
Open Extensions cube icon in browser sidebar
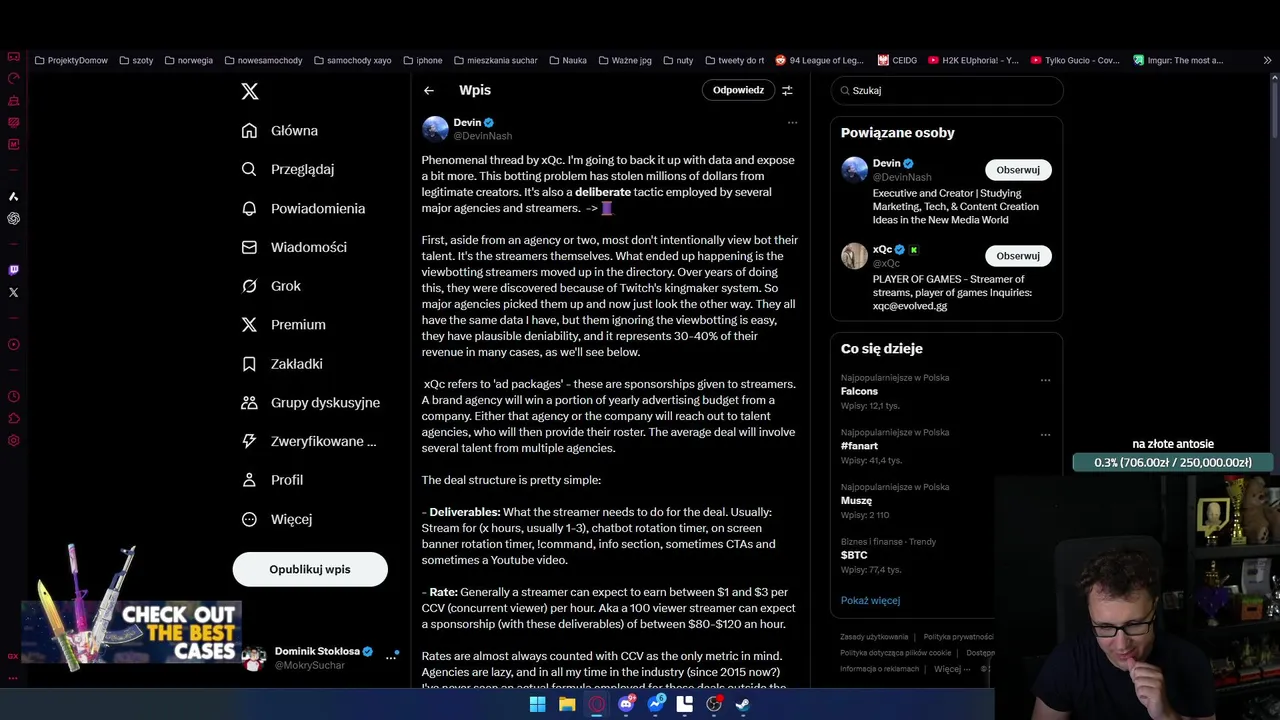(x=13, y=419)
